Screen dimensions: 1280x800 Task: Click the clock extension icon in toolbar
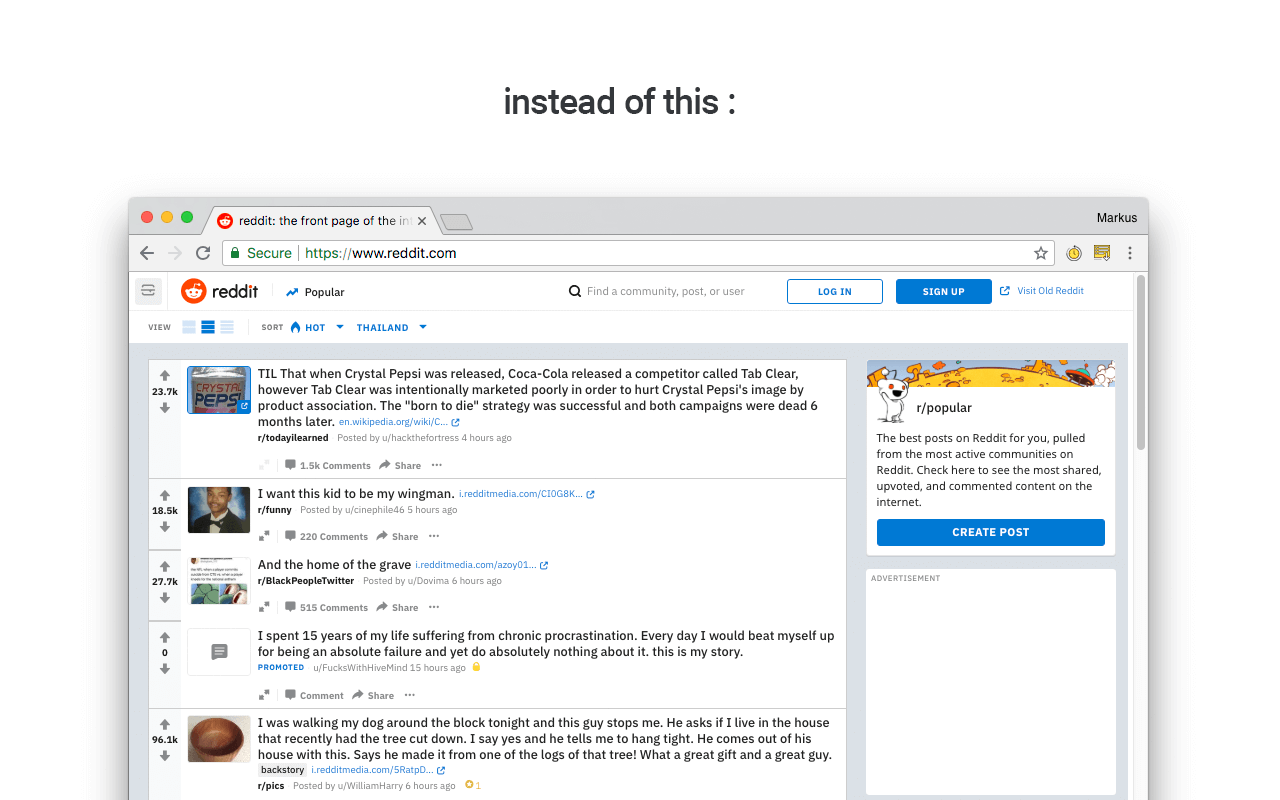[x=1074, y=253]
